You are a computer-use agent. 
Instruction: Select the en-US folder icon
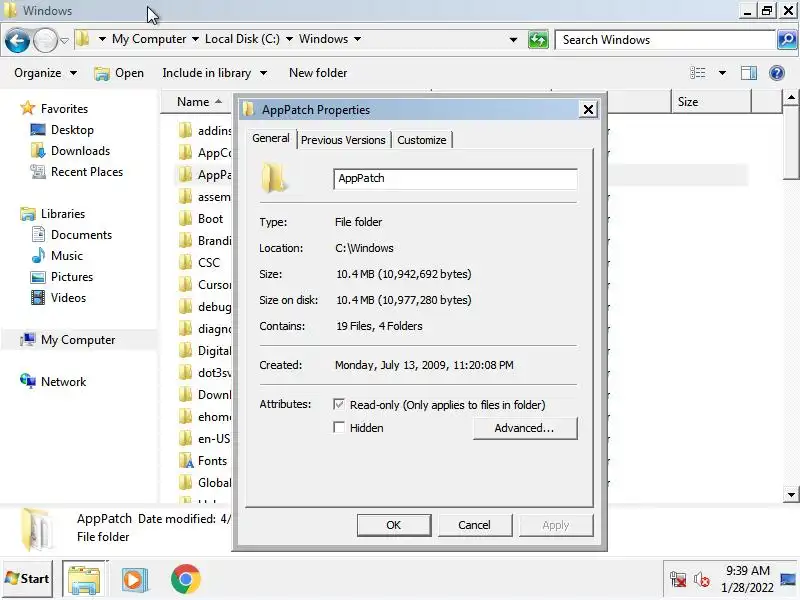pos(186,438)
